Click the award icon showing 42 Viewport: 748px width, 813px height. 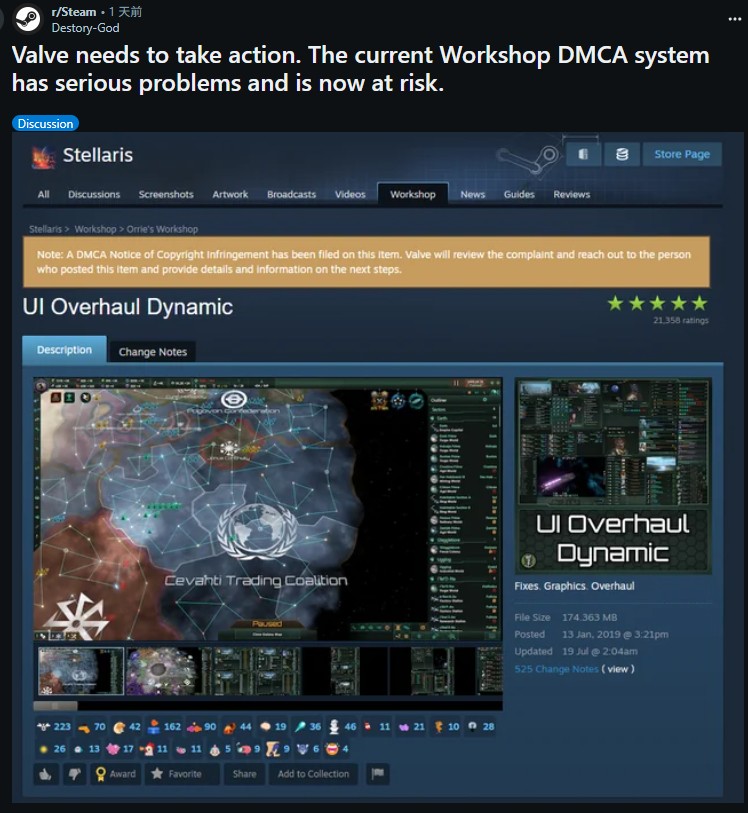119,727
